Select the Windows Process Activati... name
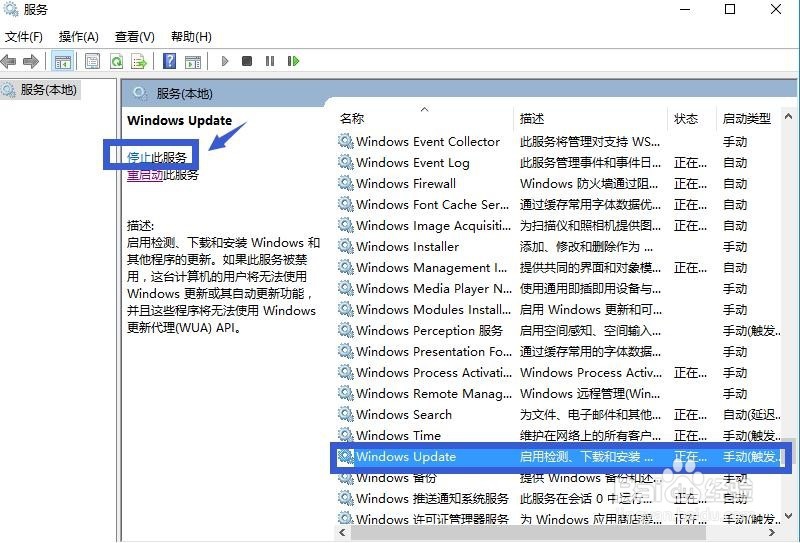This screenshot has width=800, height=543. pos(434,373)
